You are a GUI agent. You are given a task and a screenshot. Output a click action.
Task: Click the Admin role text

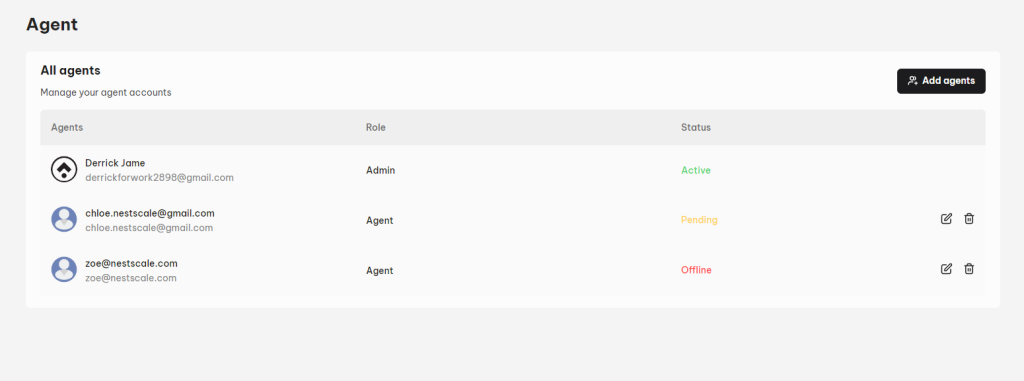tap(380, 170)
